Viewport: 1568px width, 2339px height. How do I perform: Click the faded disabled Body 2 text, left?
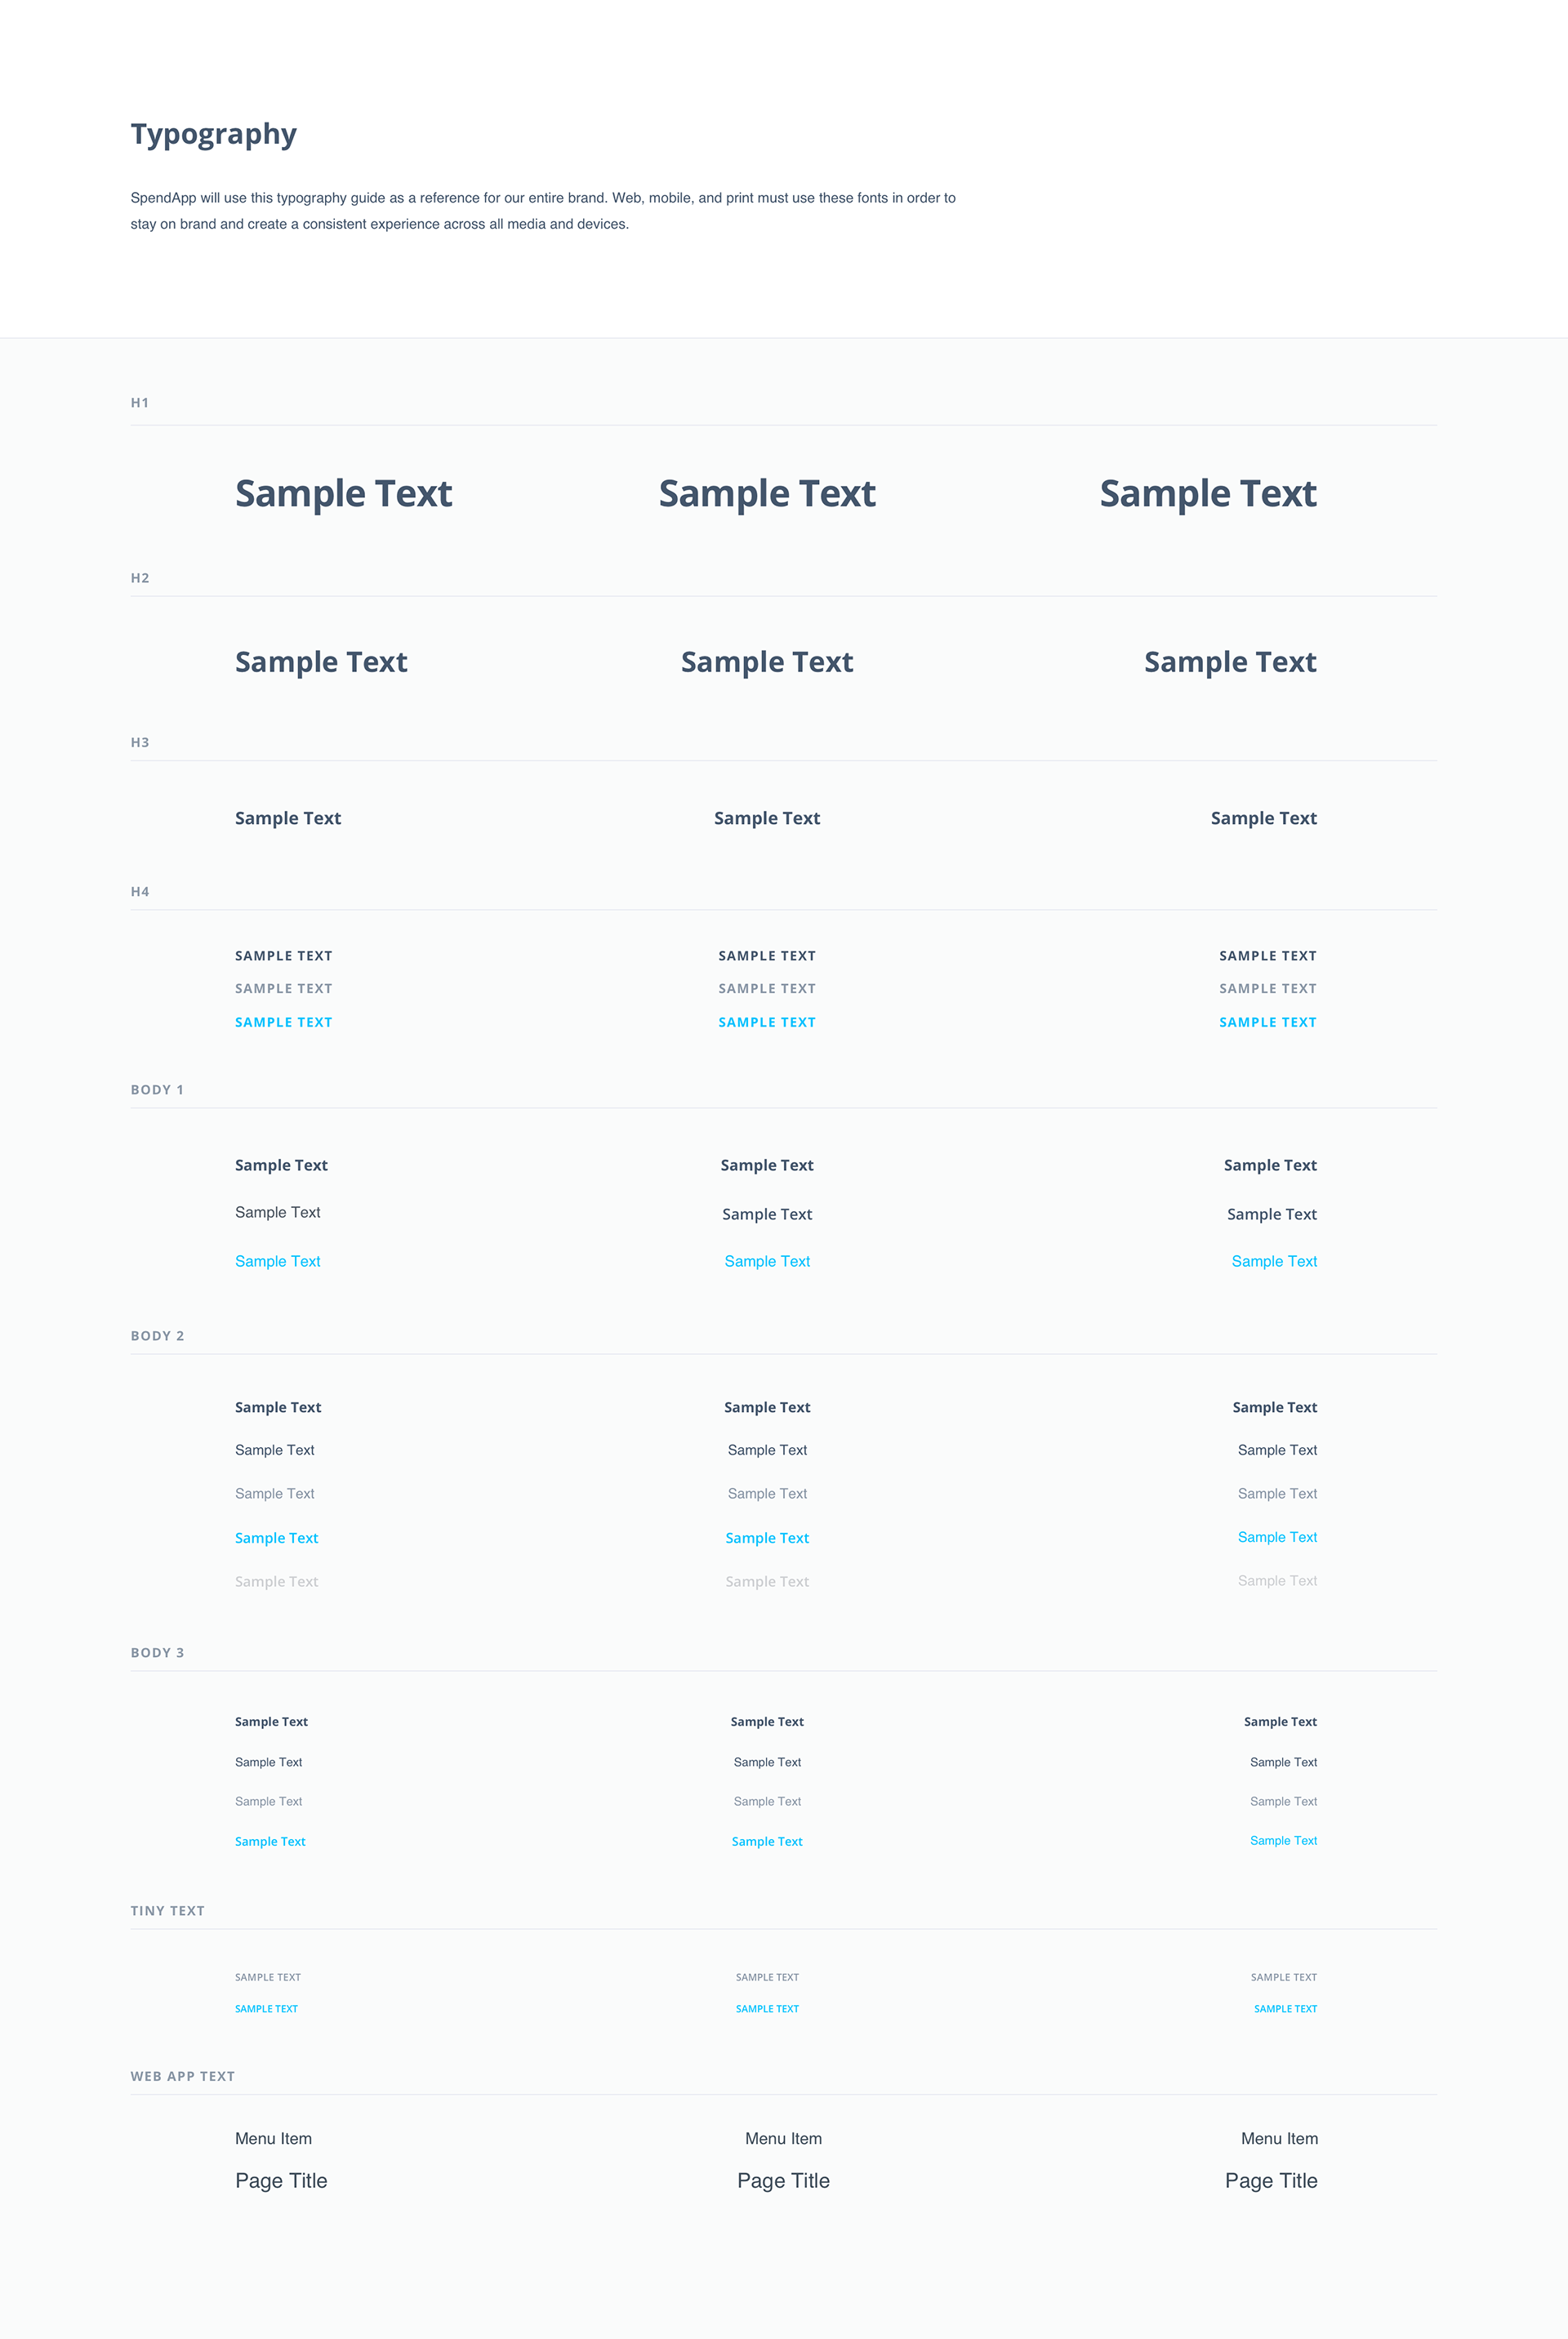tap(276, 1581)
